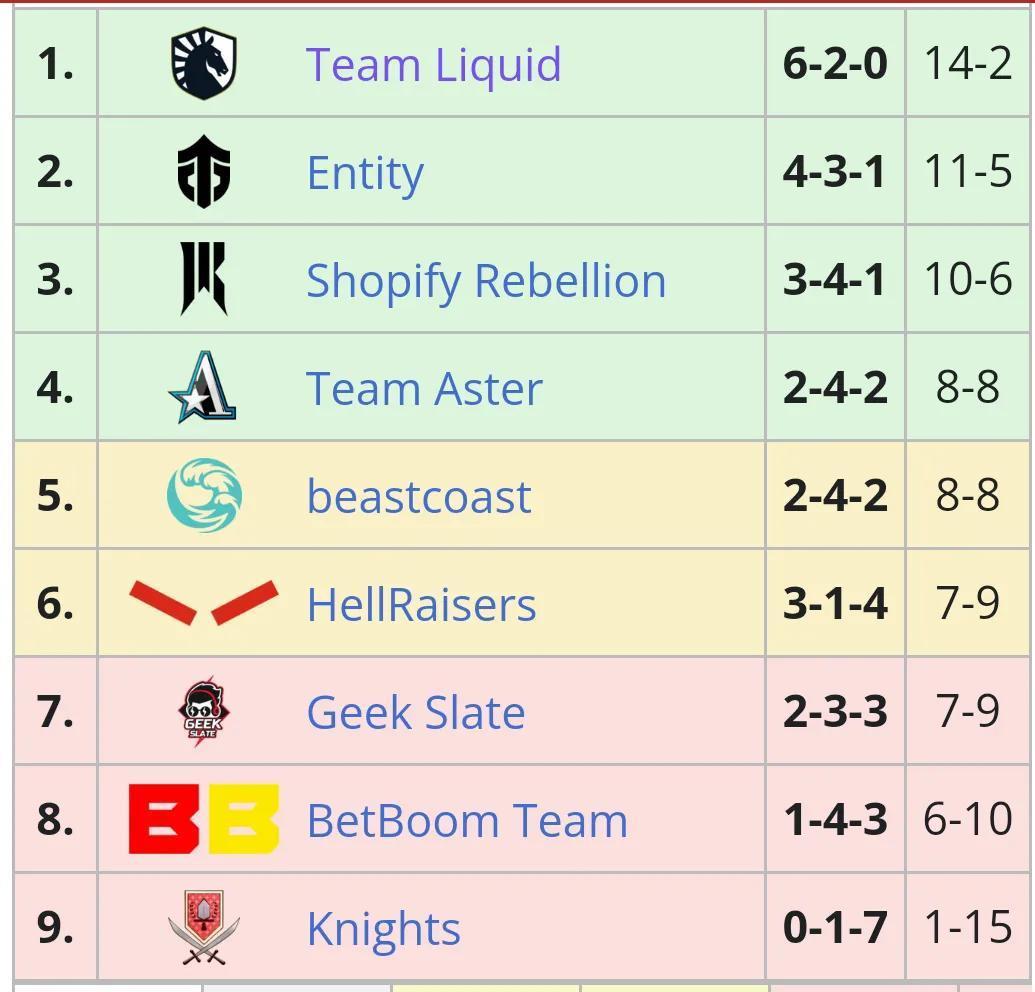Open the HellRaisers link
The image size is (1035, 992).
pyautogui.click(x=421, y=605)
